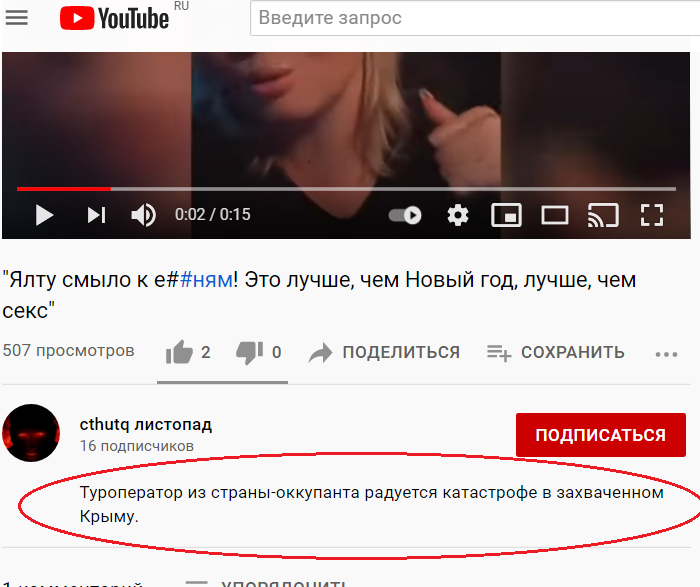Mute the video volume
Image resolution: width=700 pixels, height=587 pixels.
pos(143,215)
